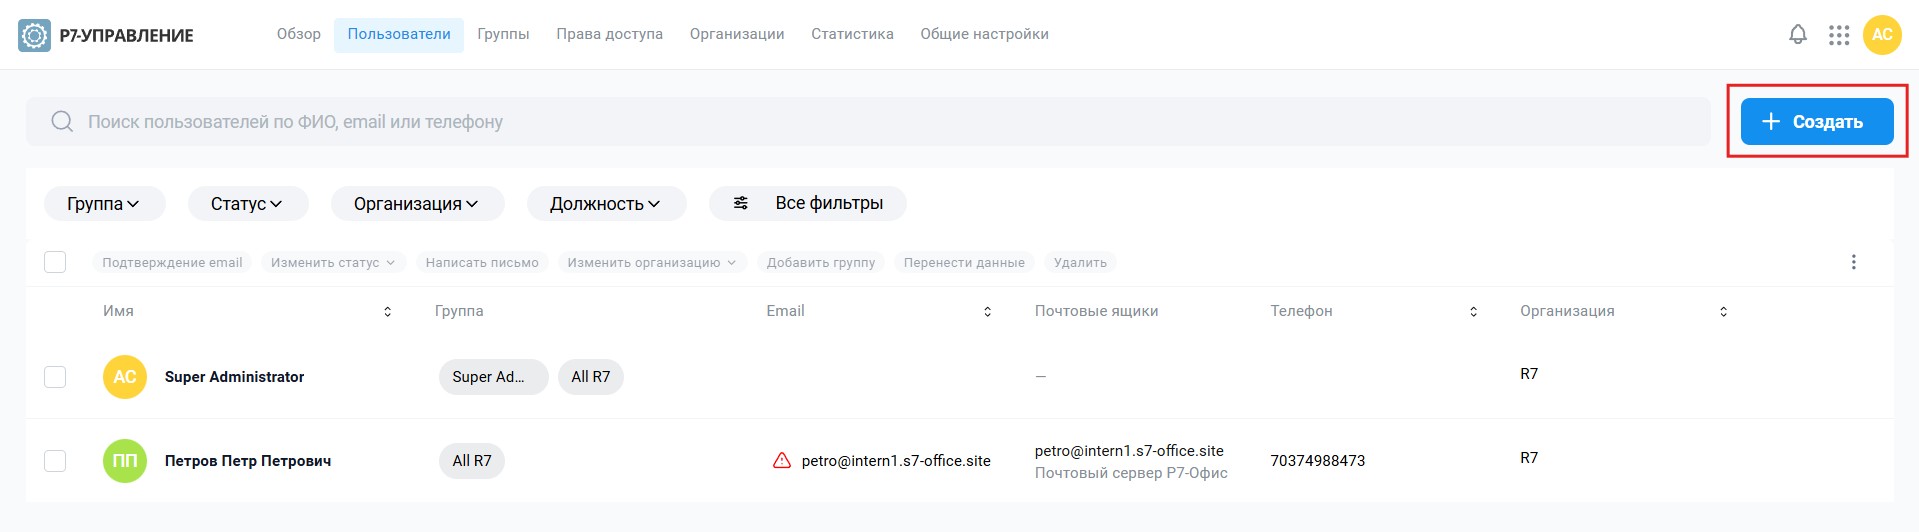
Task: Toggle the select-all users checkbox
Action: click(55, 262)
